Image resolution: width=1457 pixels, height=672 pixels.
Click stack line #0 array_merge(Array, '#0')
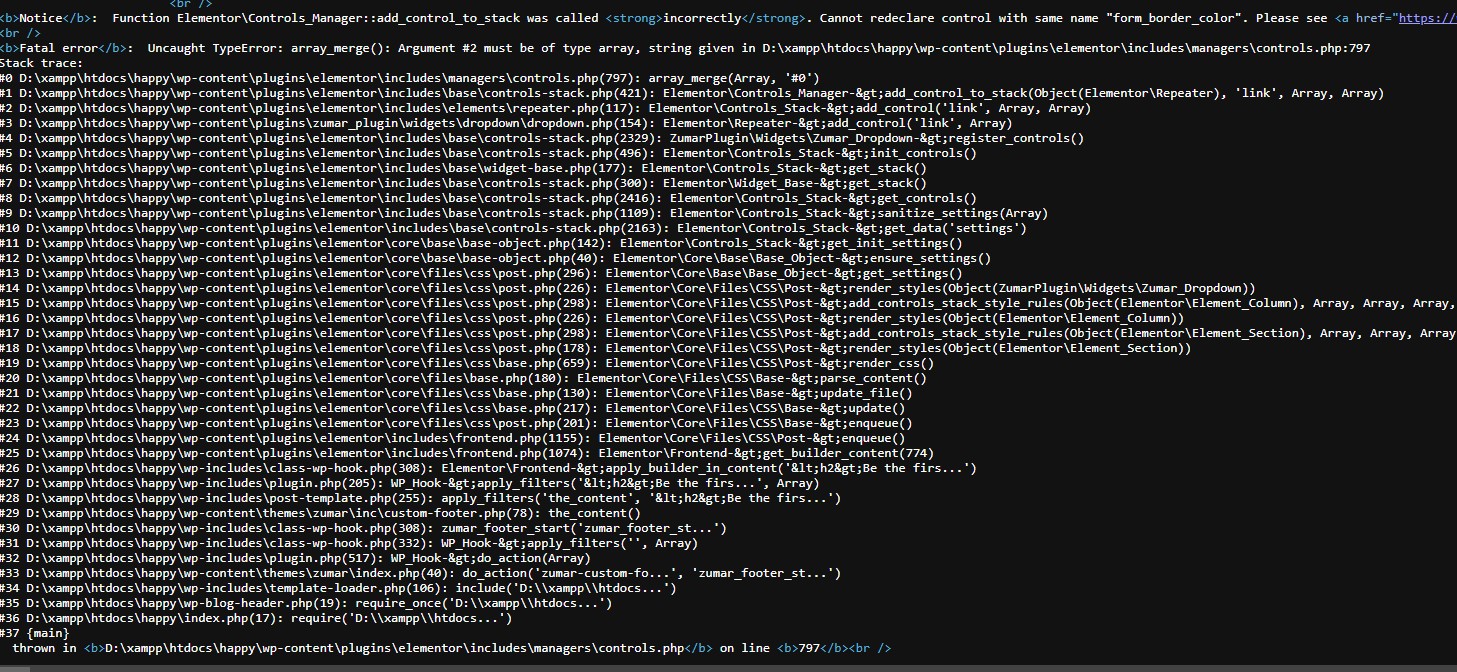410,78
